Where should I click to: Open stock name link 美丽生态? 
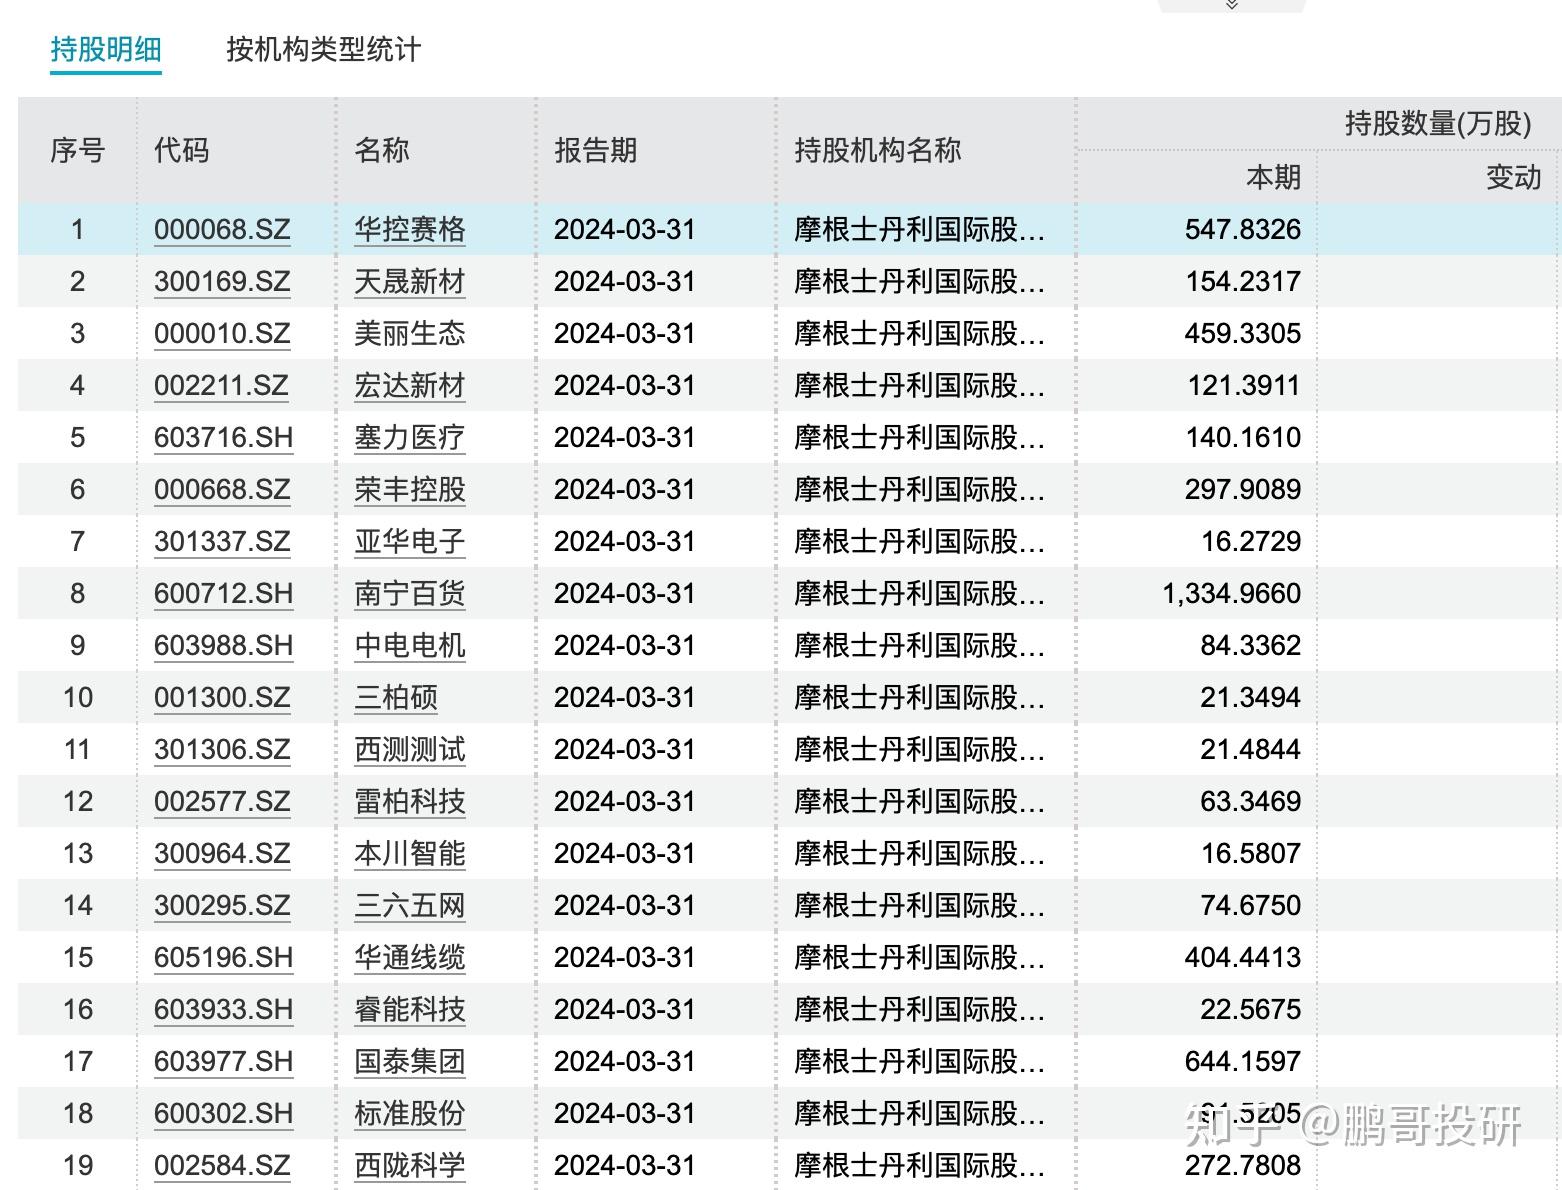click(410, 333)
